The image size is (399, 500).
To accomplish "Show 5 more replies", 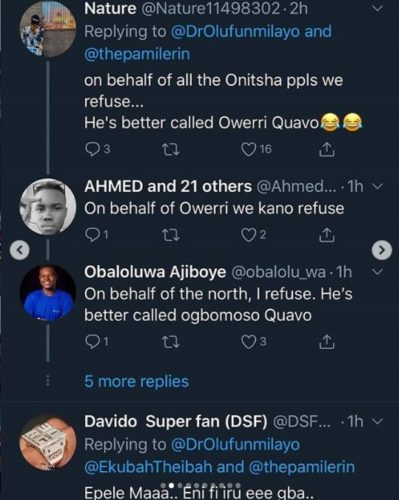I will point(136,381).
